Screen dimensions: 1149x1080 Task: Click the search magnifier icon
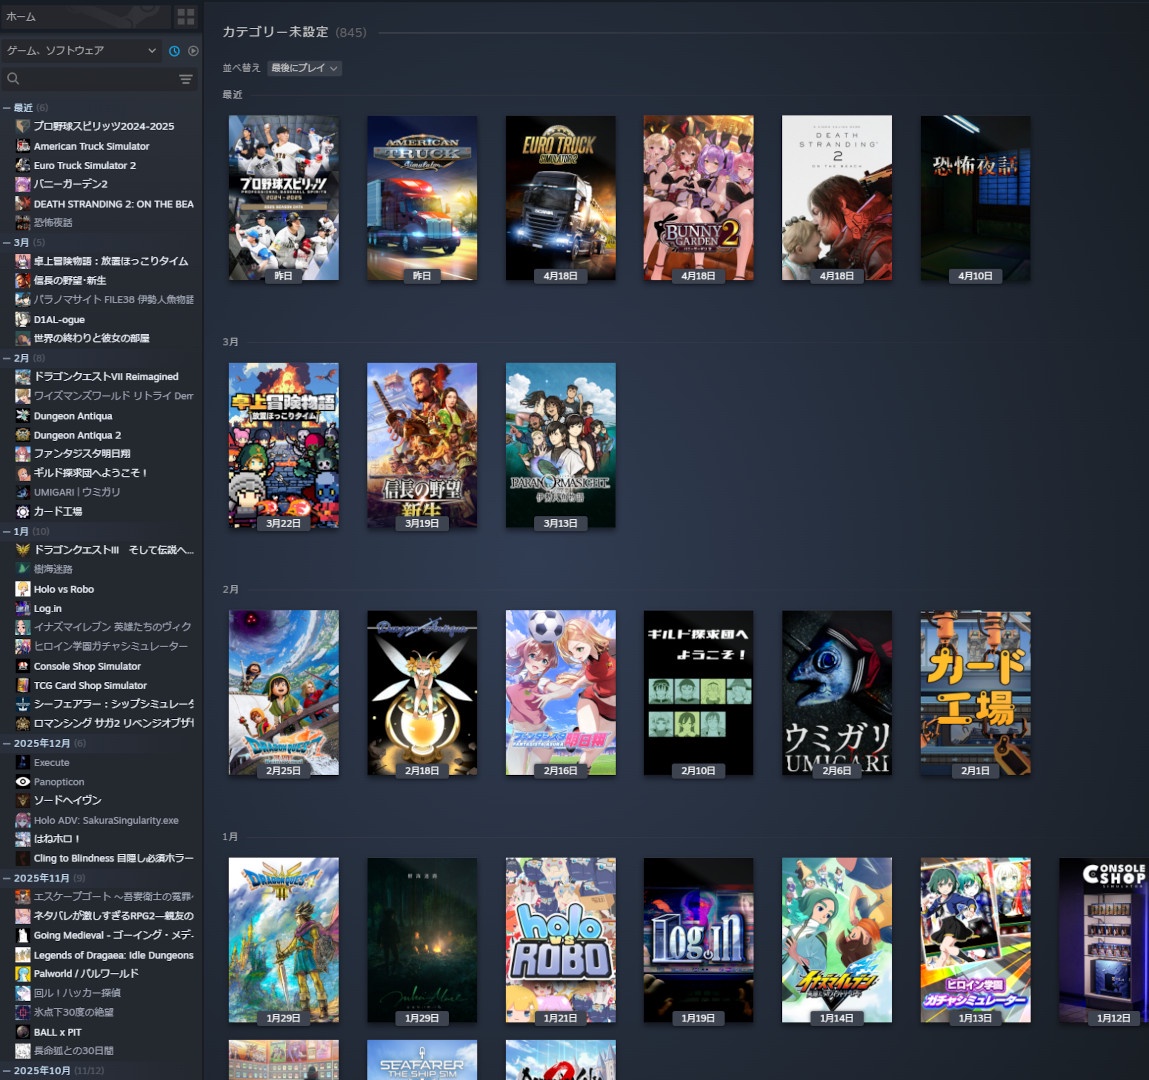[x=13, y=79]
